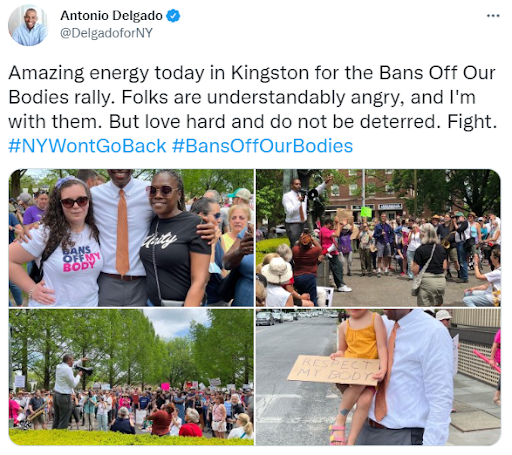Click the Antonio Delgado display name
The width and height of the screenshot is (512, 455).
click(x=111, y=16)
